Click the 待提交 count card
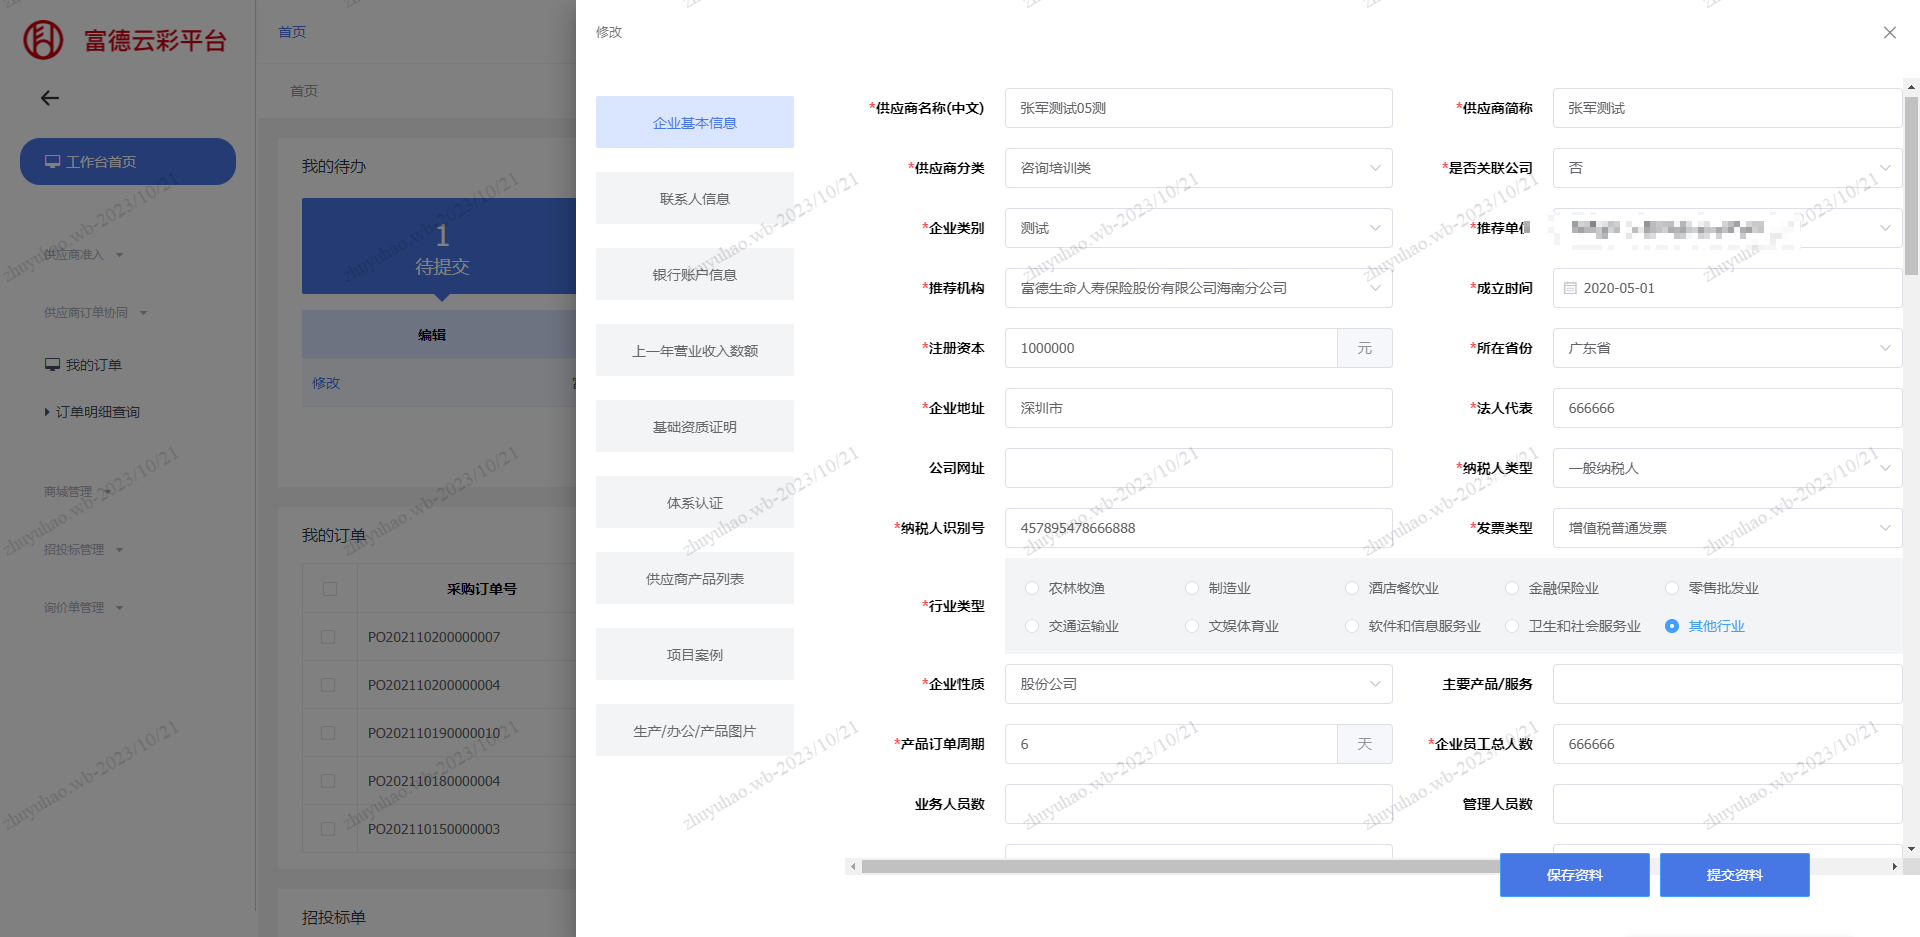The image size is (1920, 937). pos(440,246)
